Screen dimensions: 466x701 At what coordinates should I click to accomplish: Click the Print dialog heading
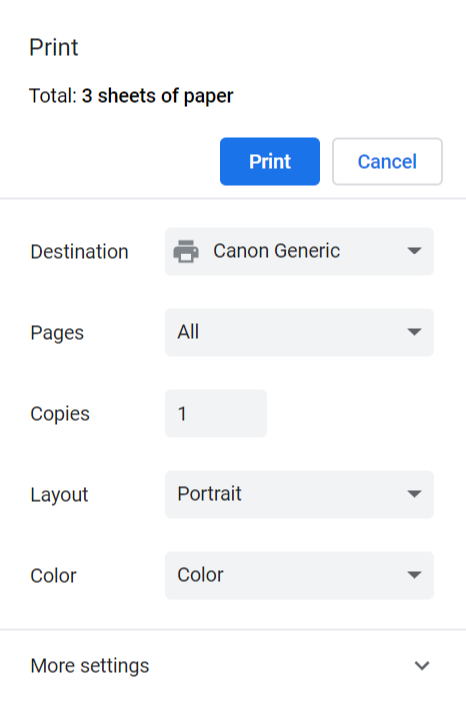54,47
